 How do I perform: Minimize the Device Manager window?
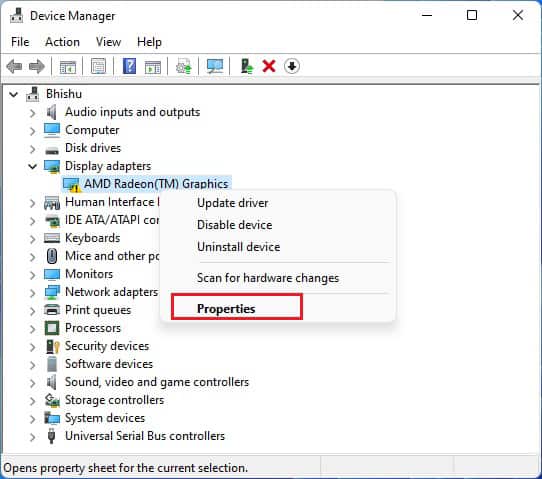[x=427, y=15]
